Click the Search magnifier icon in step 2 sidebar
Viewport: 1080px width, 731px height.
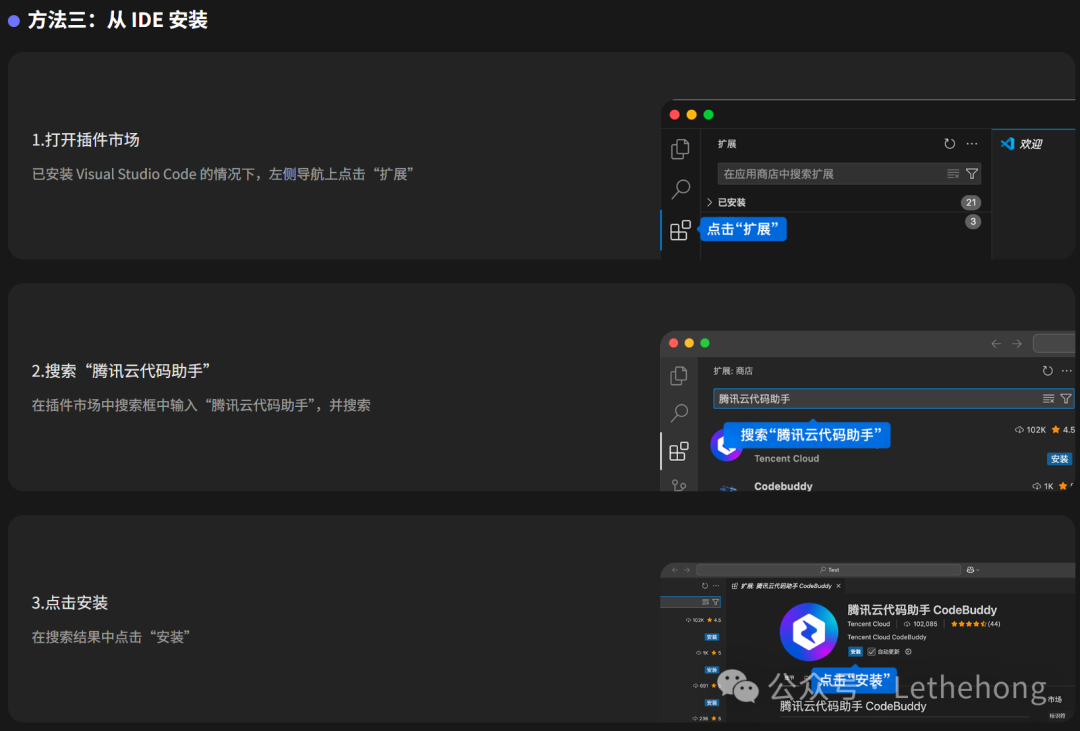tap(679, 413)
